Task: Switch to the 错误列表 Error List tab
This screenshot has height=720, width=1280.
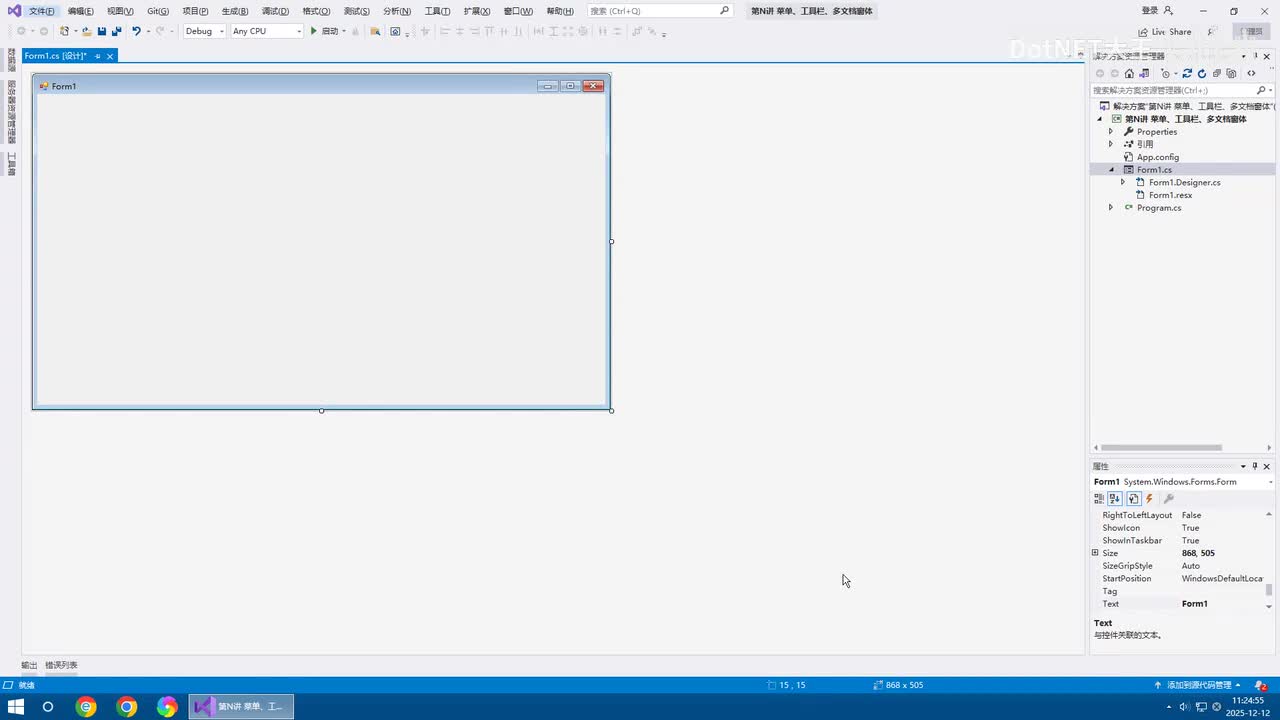Action: coord(61,665)
